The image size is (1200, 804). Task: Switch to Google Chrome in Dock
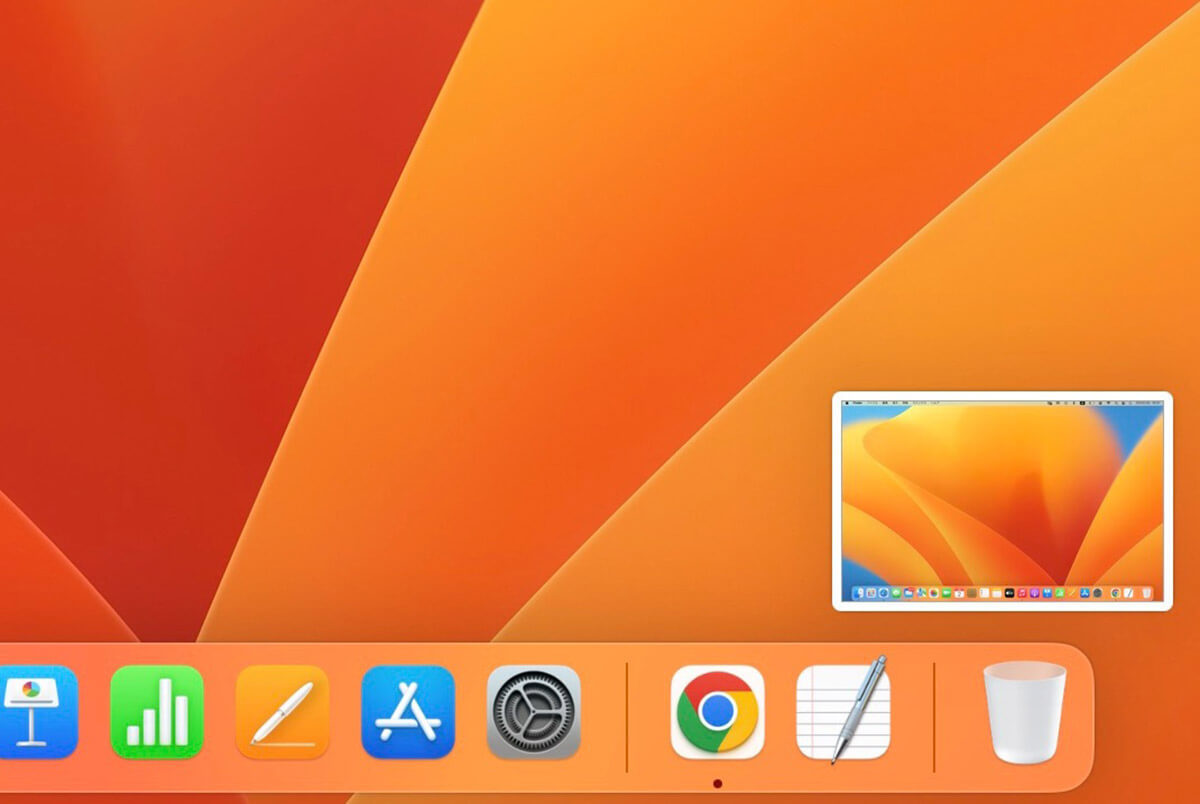(718, 712)
